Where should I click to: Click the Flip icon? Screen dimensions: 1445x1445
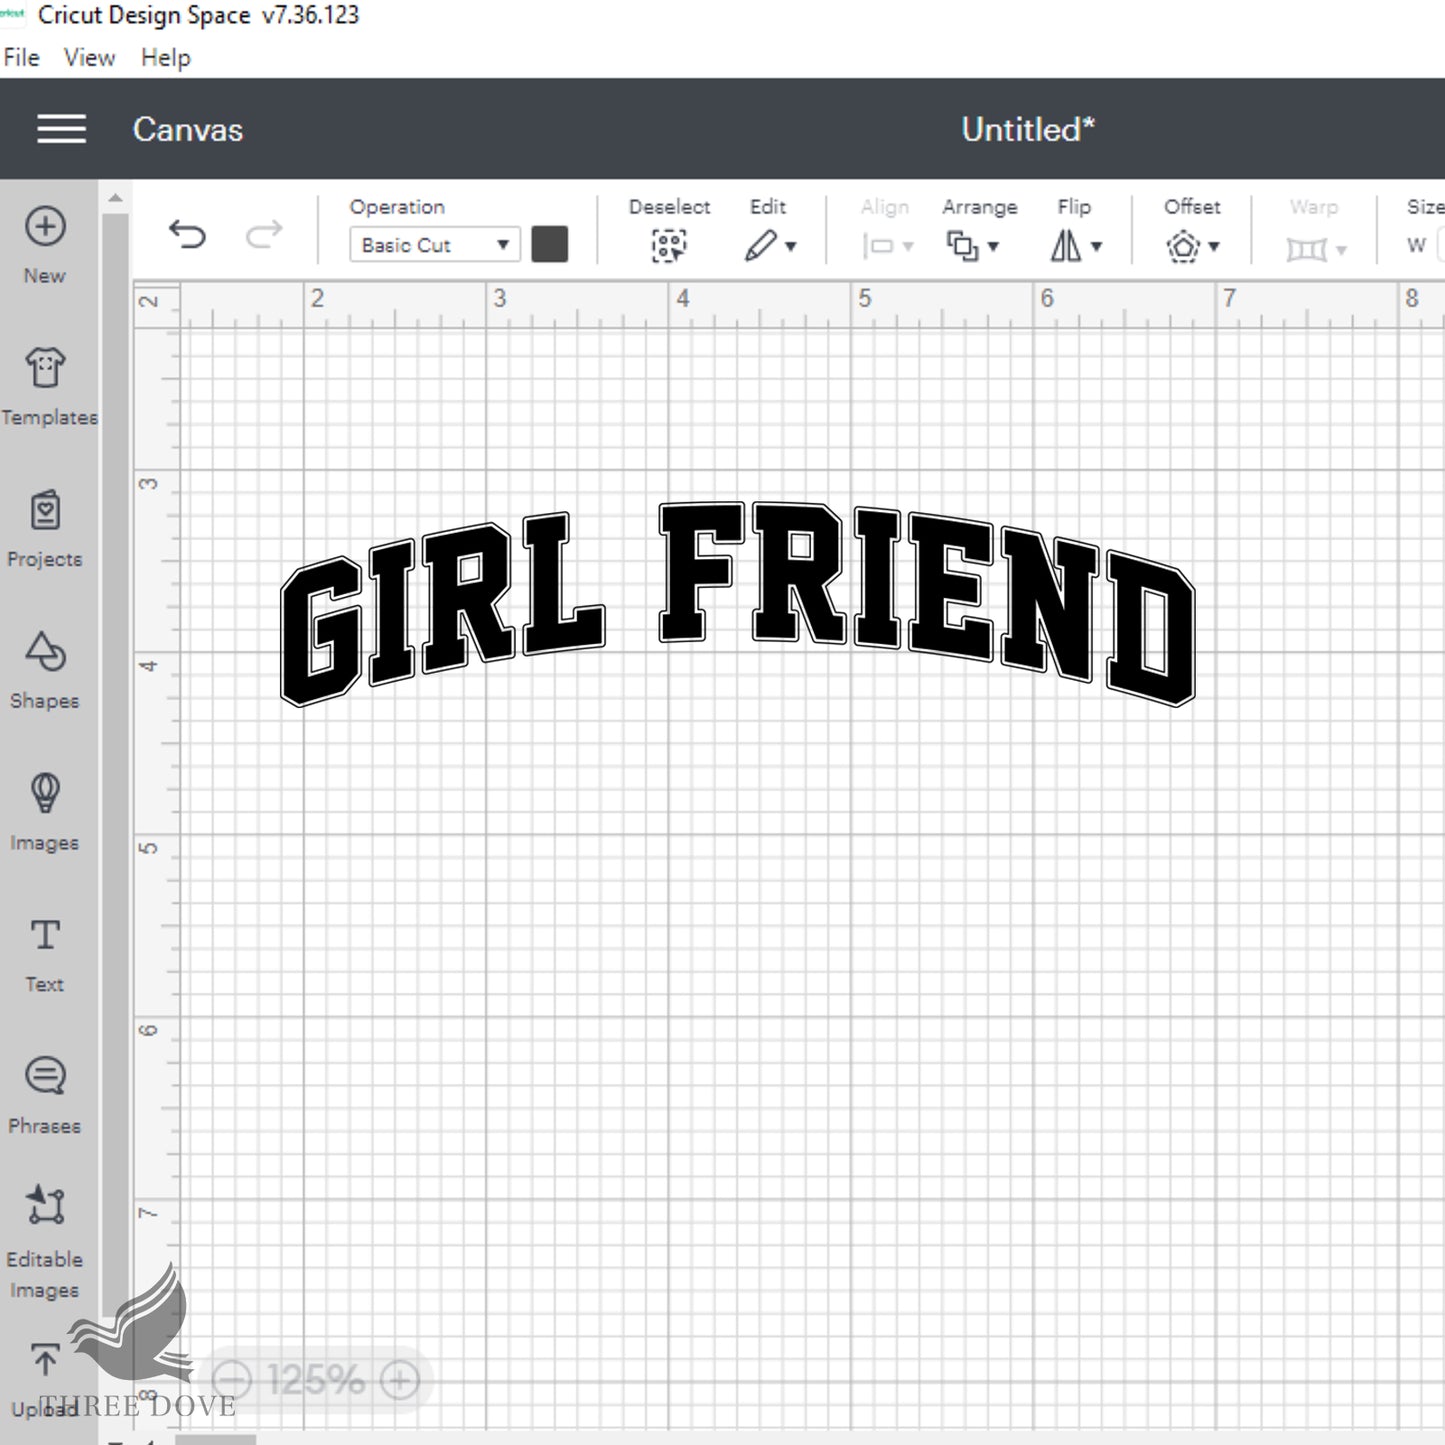1066,245
